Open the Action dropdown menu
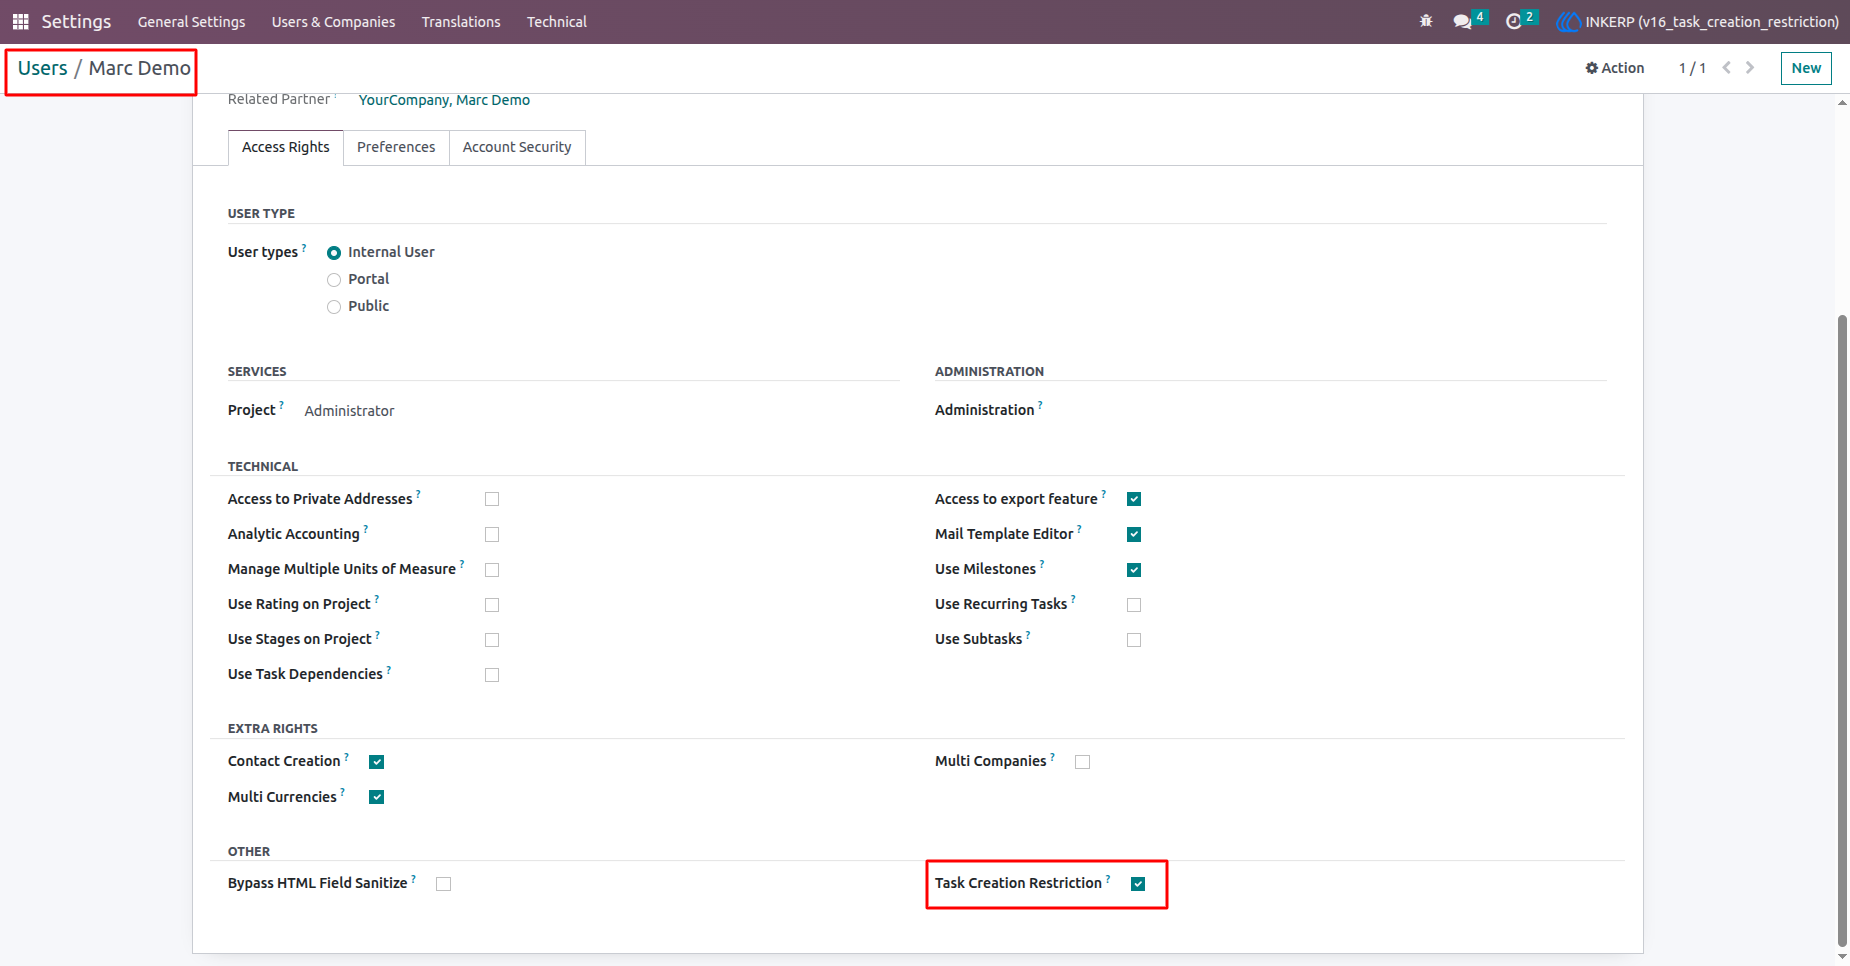Screen dimensions: 1850x966 (1614, 68)
